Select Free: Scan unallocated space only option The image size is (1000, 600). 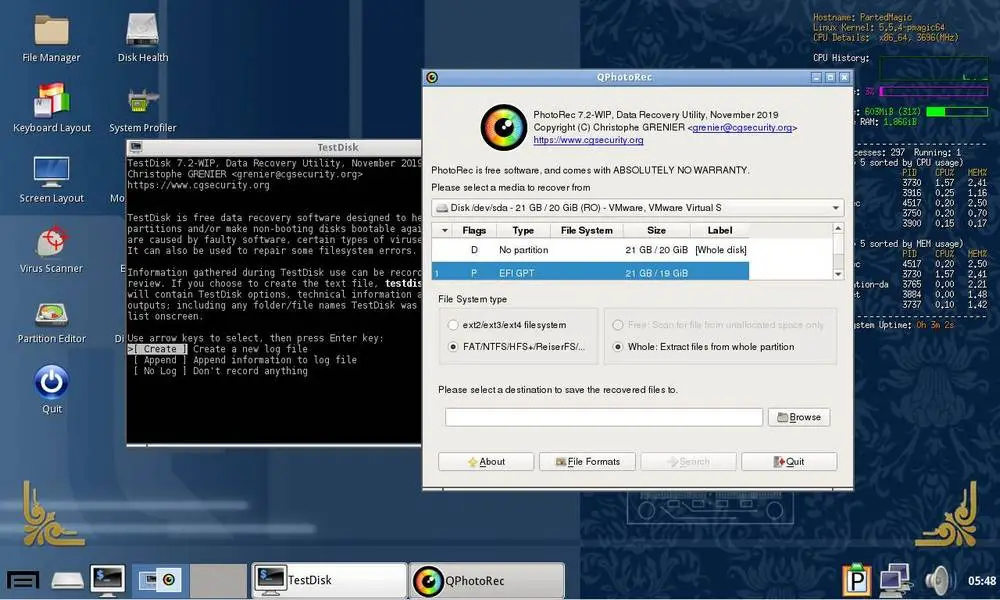coord(617,325)
